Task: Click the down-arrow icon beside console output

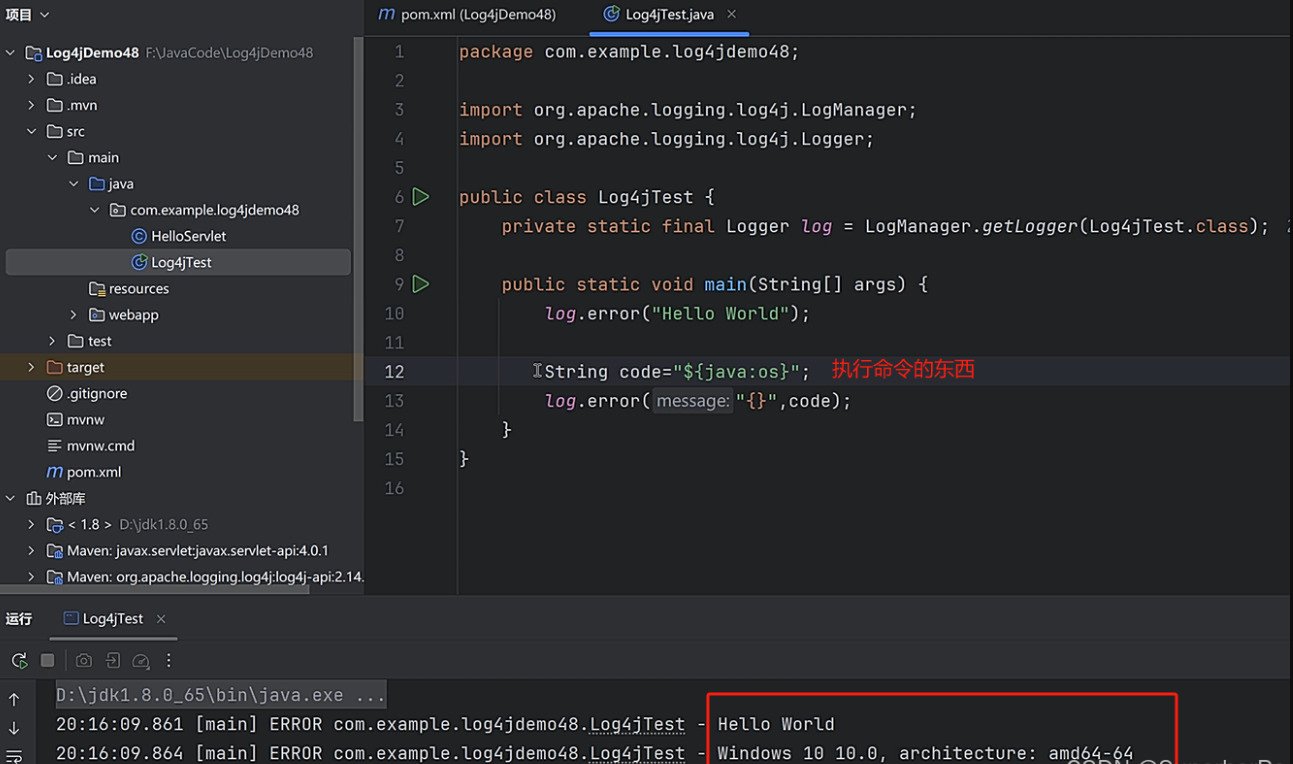Action: 14,728
